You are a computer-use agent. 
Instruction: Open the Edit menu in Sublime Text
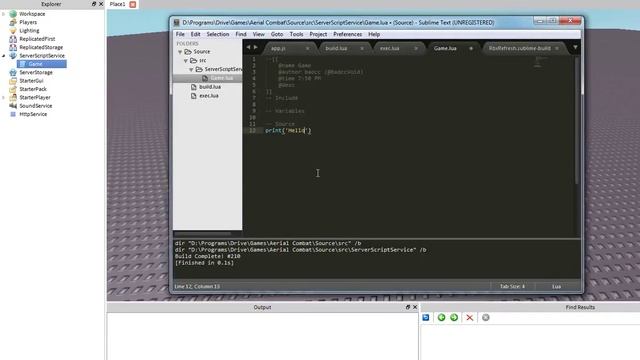click(196, 34)
